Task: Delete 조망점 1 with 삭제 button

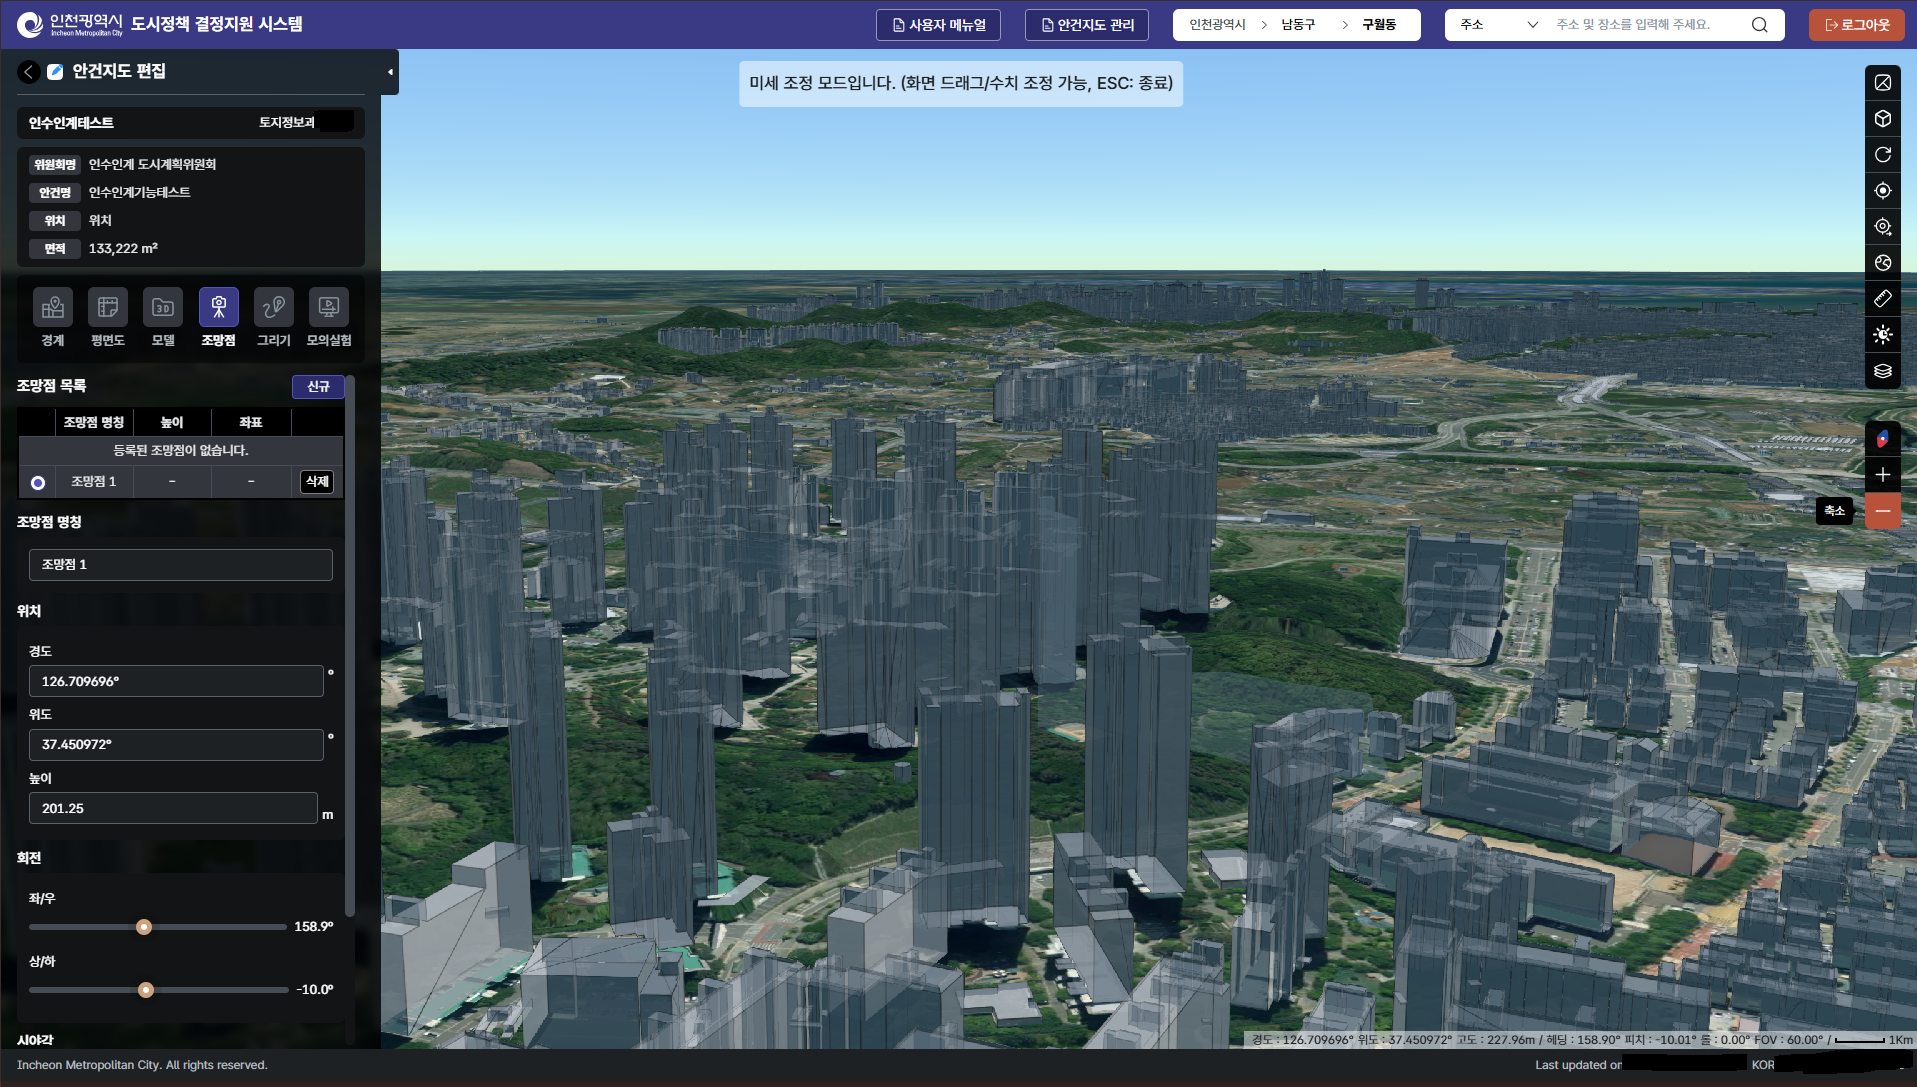Action: tap(317, 482)
